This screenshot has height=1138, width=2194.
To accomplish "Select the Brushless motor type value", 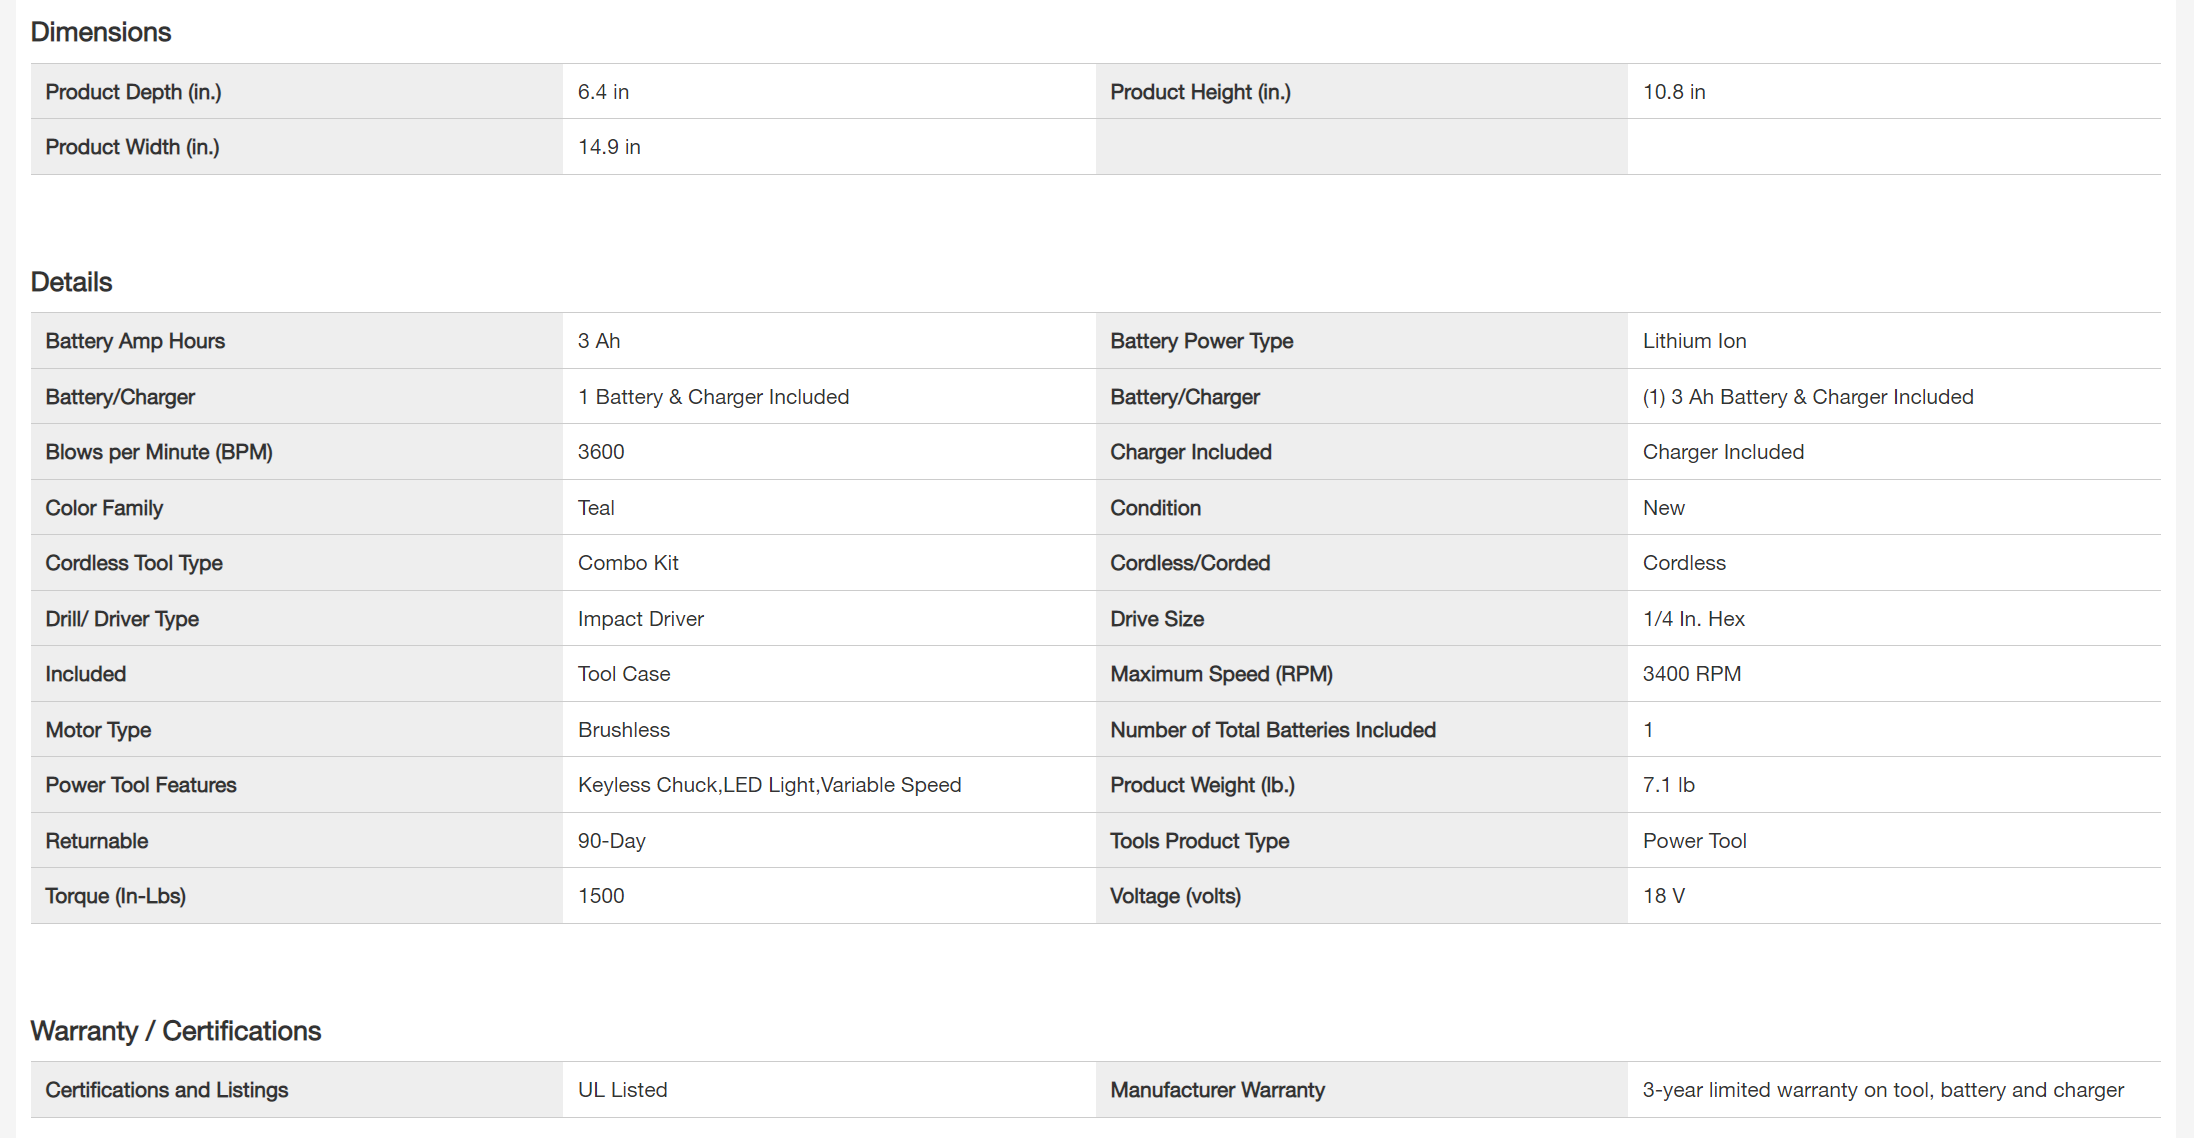I will point(624,730).
